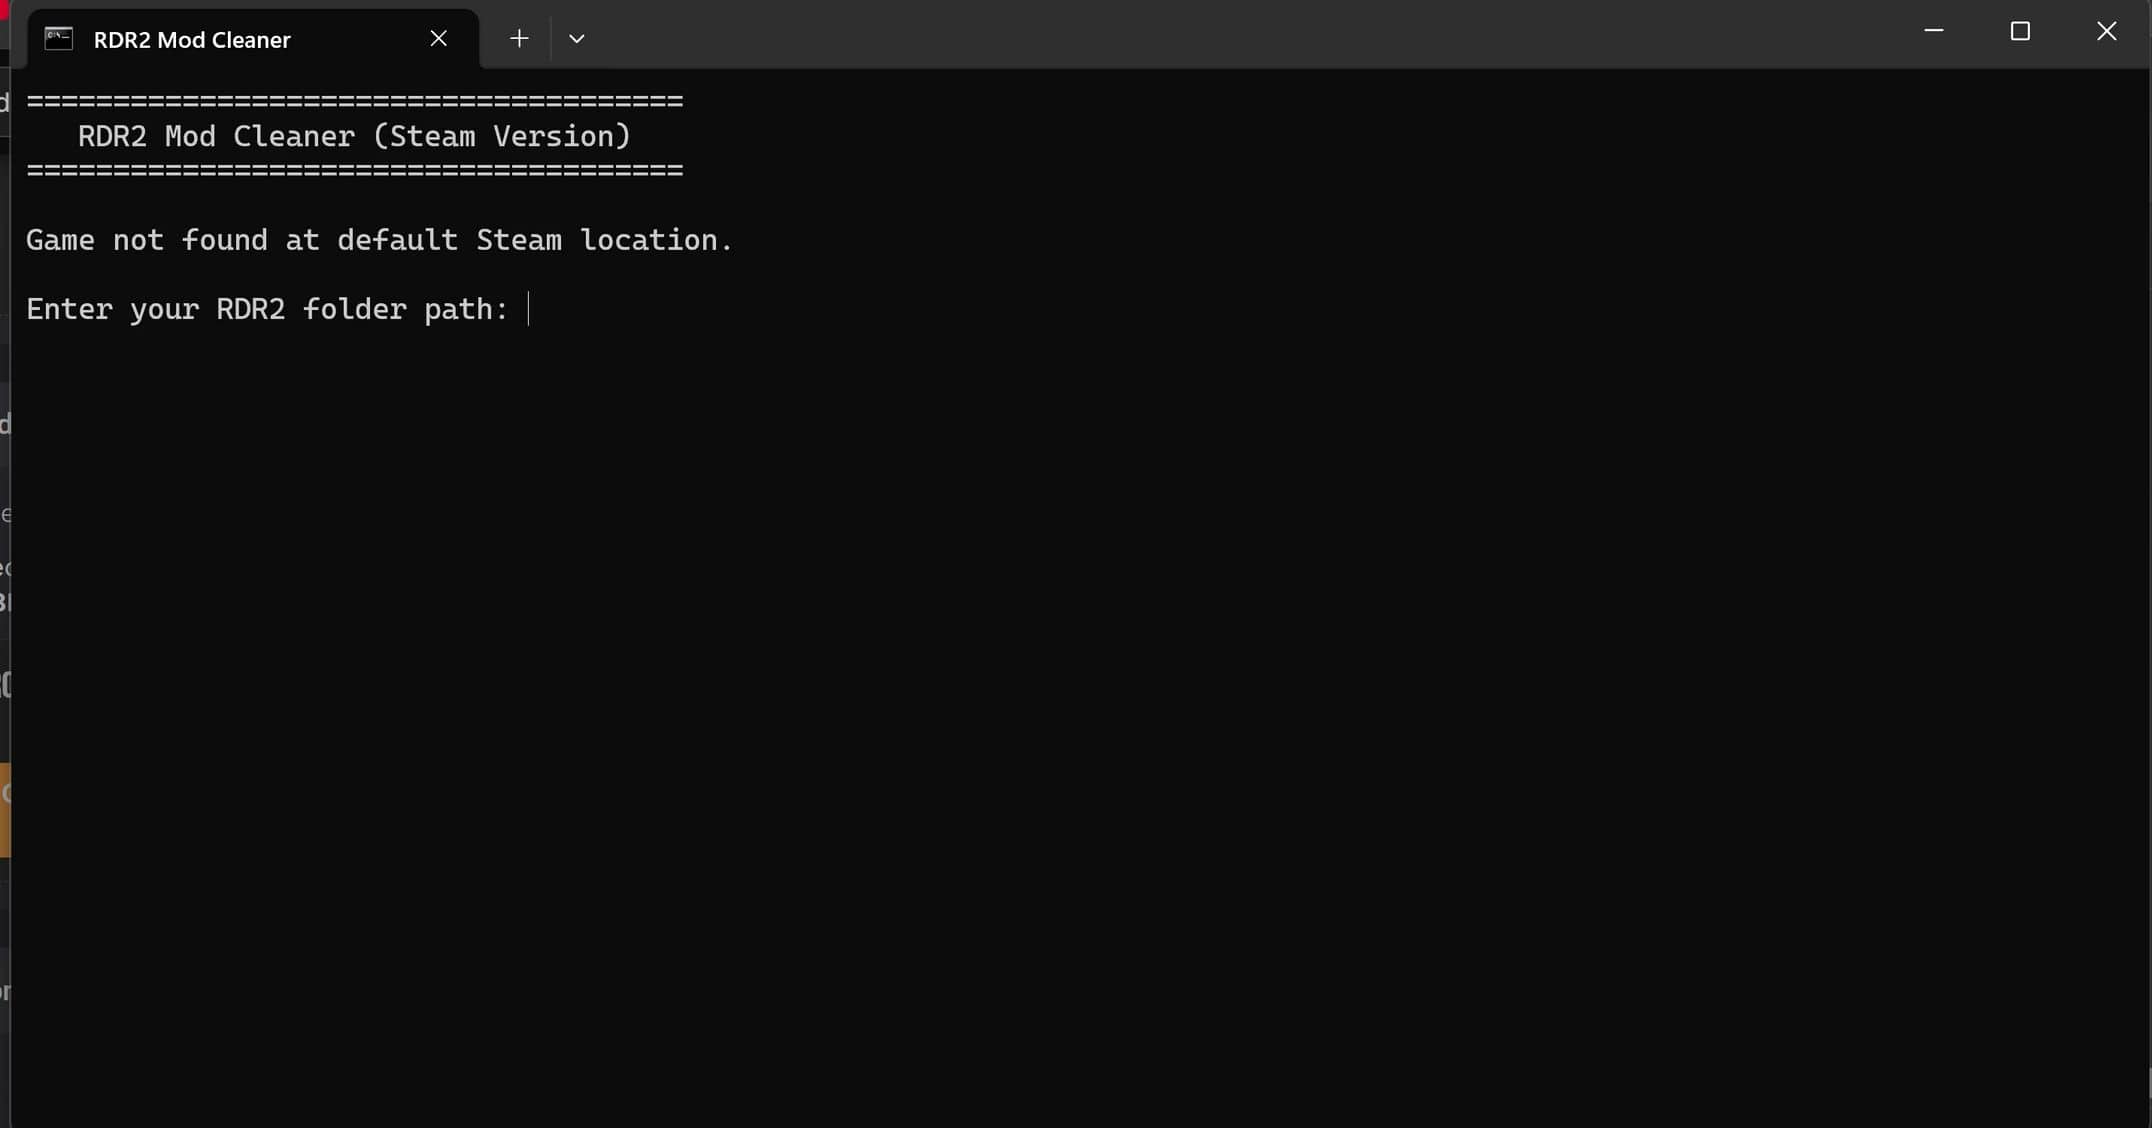2152x1128 pixels.
Task: Open a new terminal tab
Action: pyautogui.click(x=519, y=39)
